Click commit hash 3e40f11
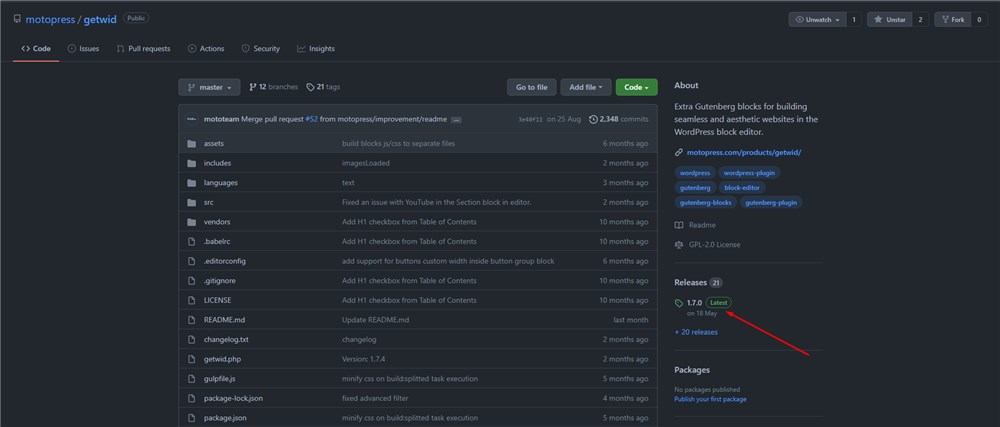The image size is (1000, 427). pos(531,119)
